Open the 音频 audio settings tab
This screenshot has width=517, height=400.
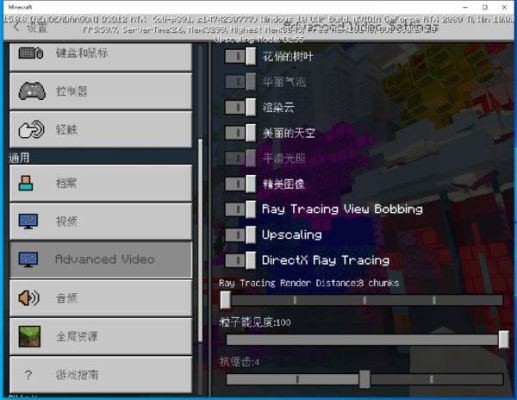click(x=101, y=298)
